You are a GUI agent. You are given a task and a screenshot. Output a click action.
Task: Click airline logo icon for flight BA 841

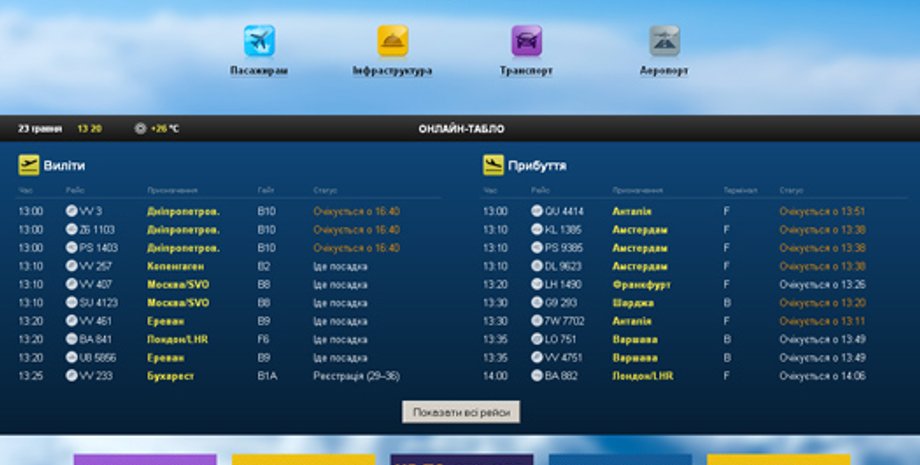71,339
